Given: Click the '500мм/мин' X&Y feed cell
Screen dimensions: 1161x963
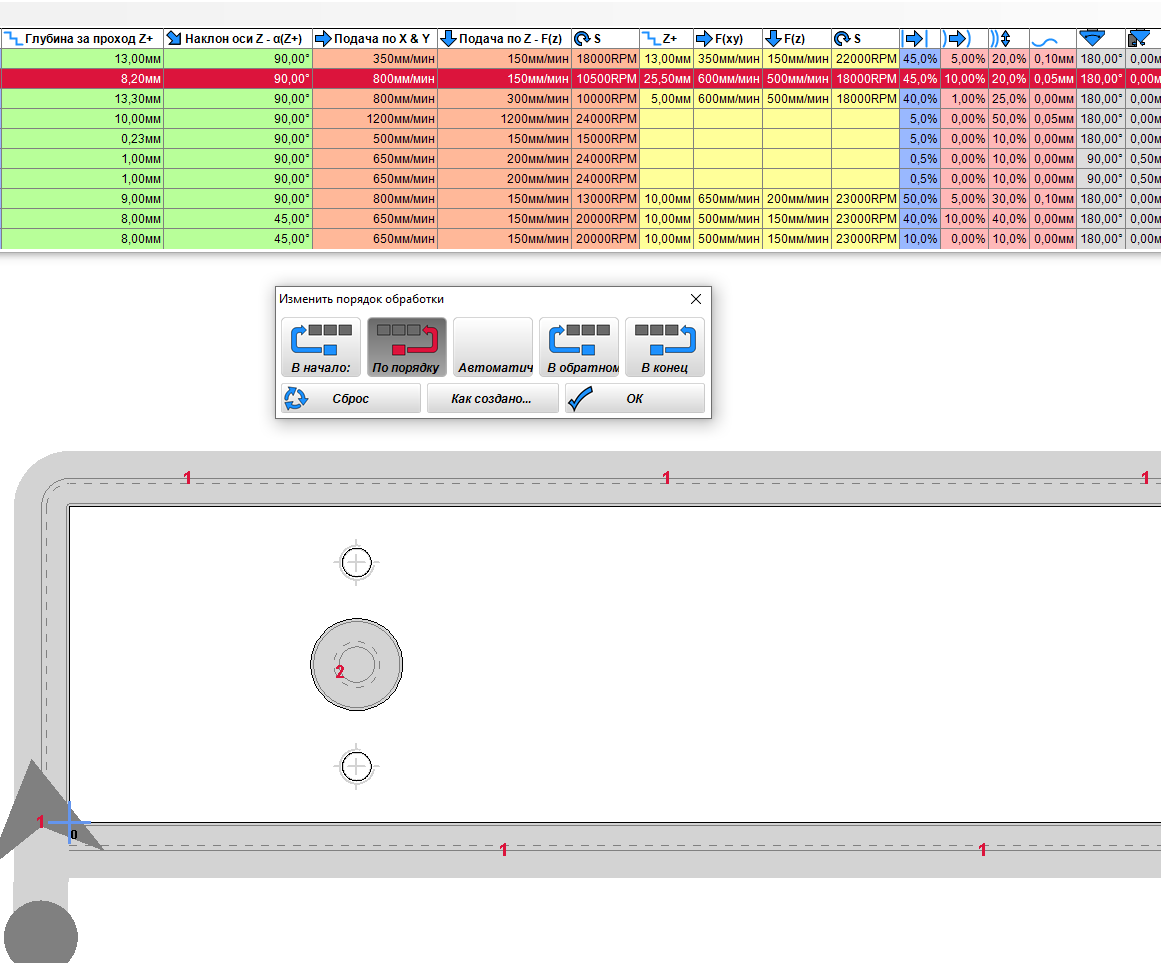Looking at the screenshot, I should pos(375,138).
